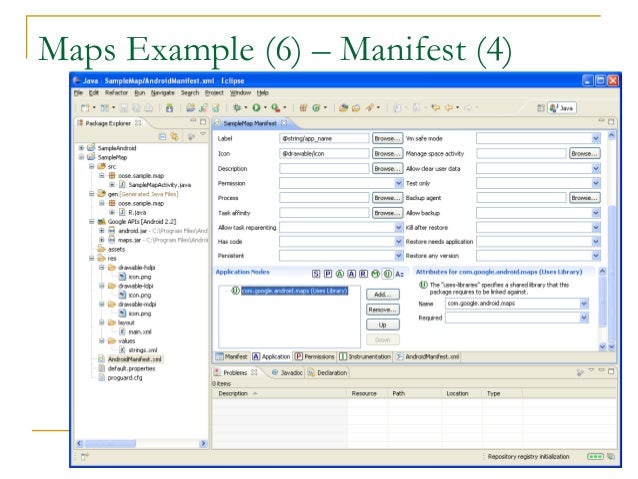The height and width of the screenshot is (479, 638).
Task: Open the Has code dropdown
Action: pos(398,242)
